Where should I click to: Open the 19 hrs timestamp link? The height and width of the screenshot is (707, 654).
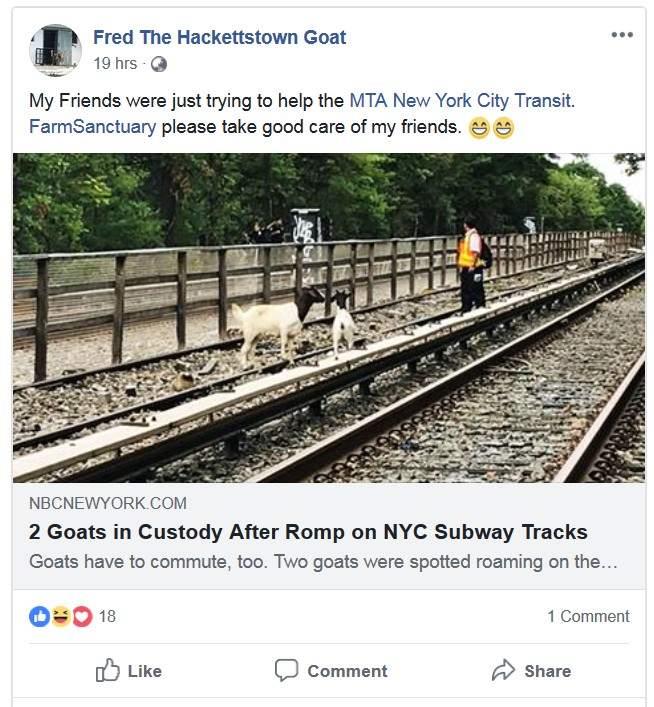[115, 64]
